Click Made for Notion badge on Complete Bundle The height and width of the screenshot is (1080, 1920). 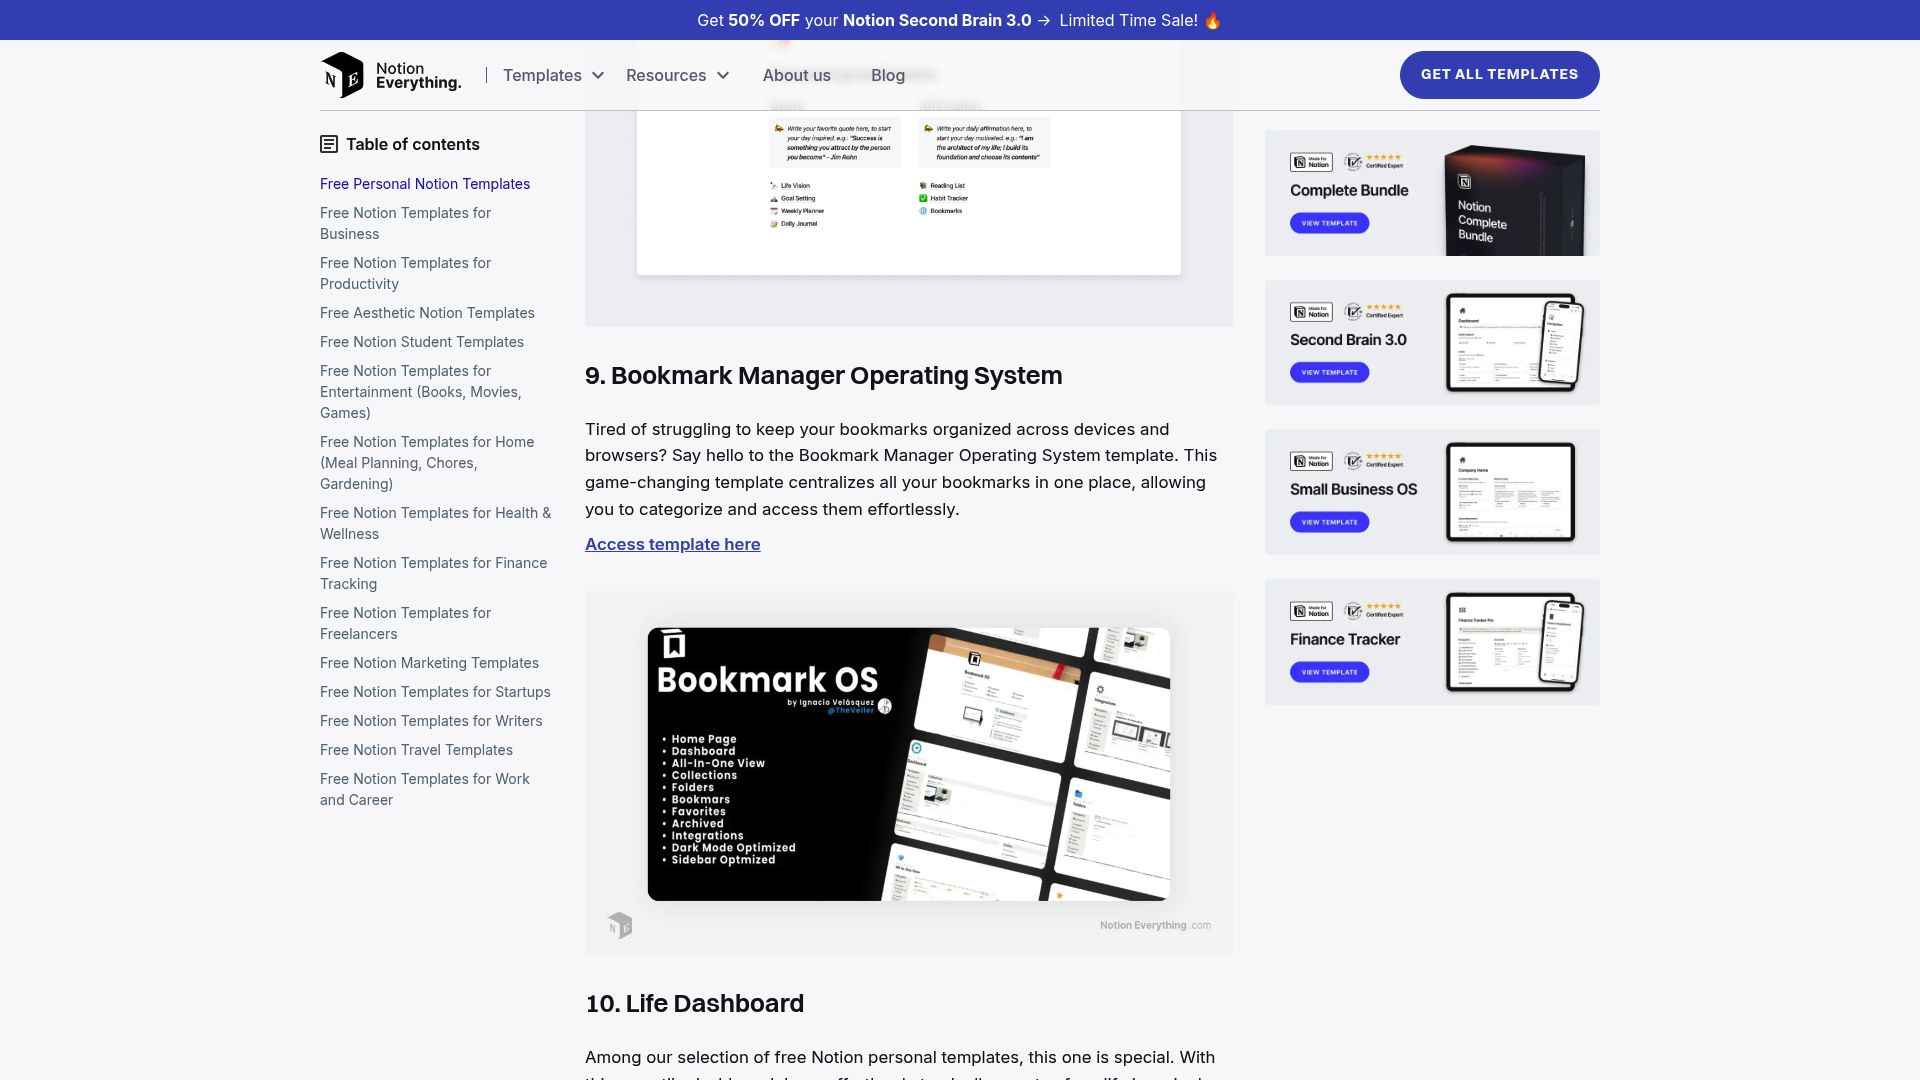pyautogui.click(x=1311, y=162)
